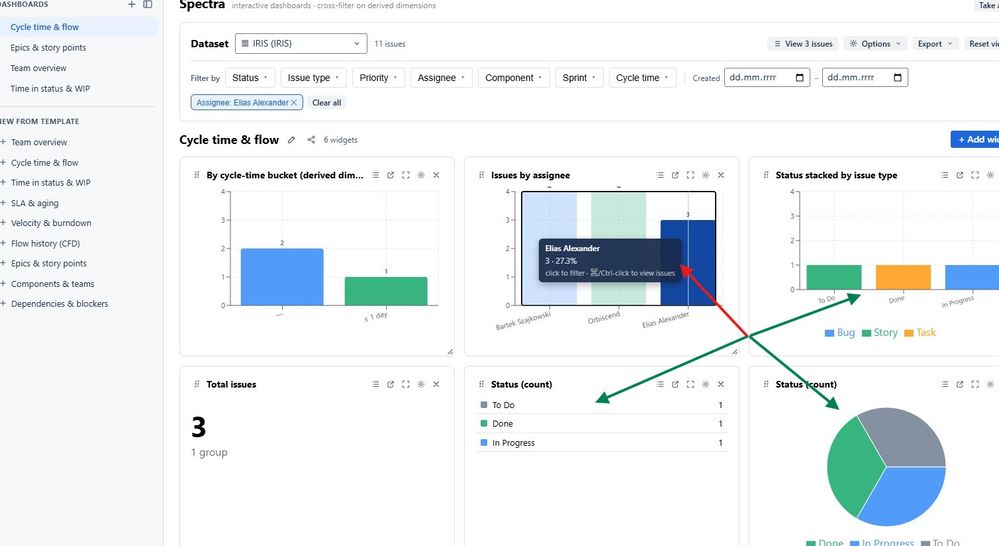The image size is (999, 546).
Task: Fullscreen the Status (count) pie chart widget
Action: click(x=975, y=384)
